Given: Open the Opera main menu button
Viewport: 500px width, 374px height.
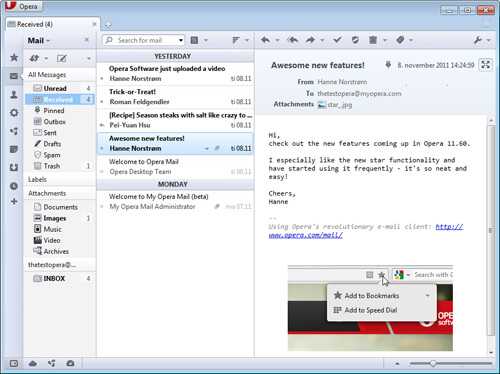Looking at the screenshot, I should tap(23, 6).
